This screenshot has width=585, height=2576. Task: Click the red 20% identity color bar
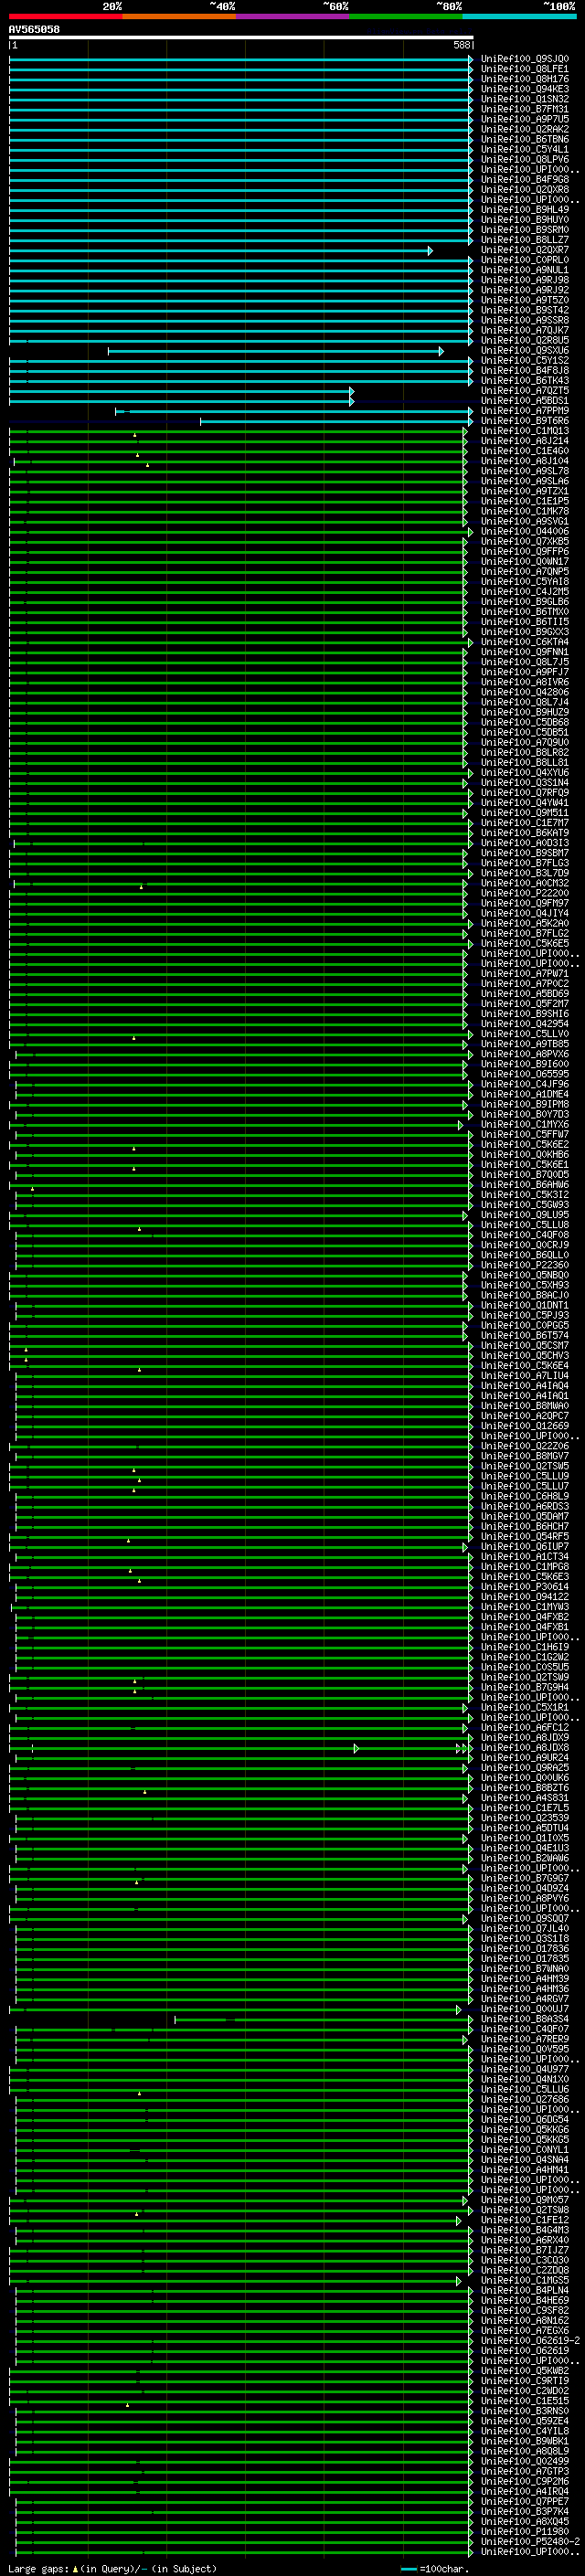click(66, 16)
